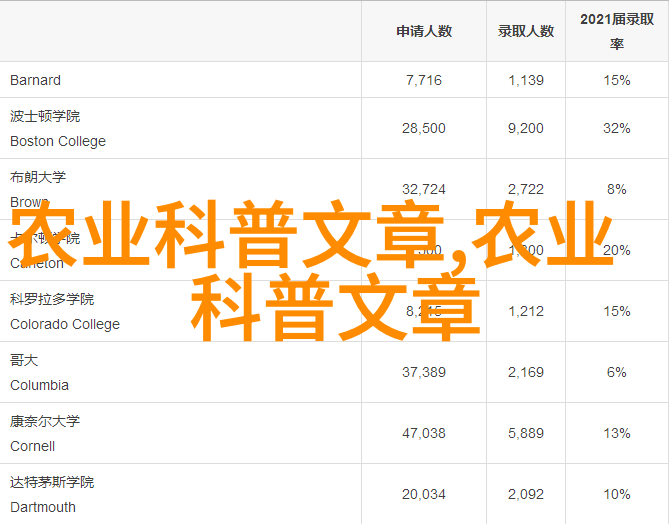Click Columbia applicants value 37,389
The image size is (670, 524).
coord(424,372)
